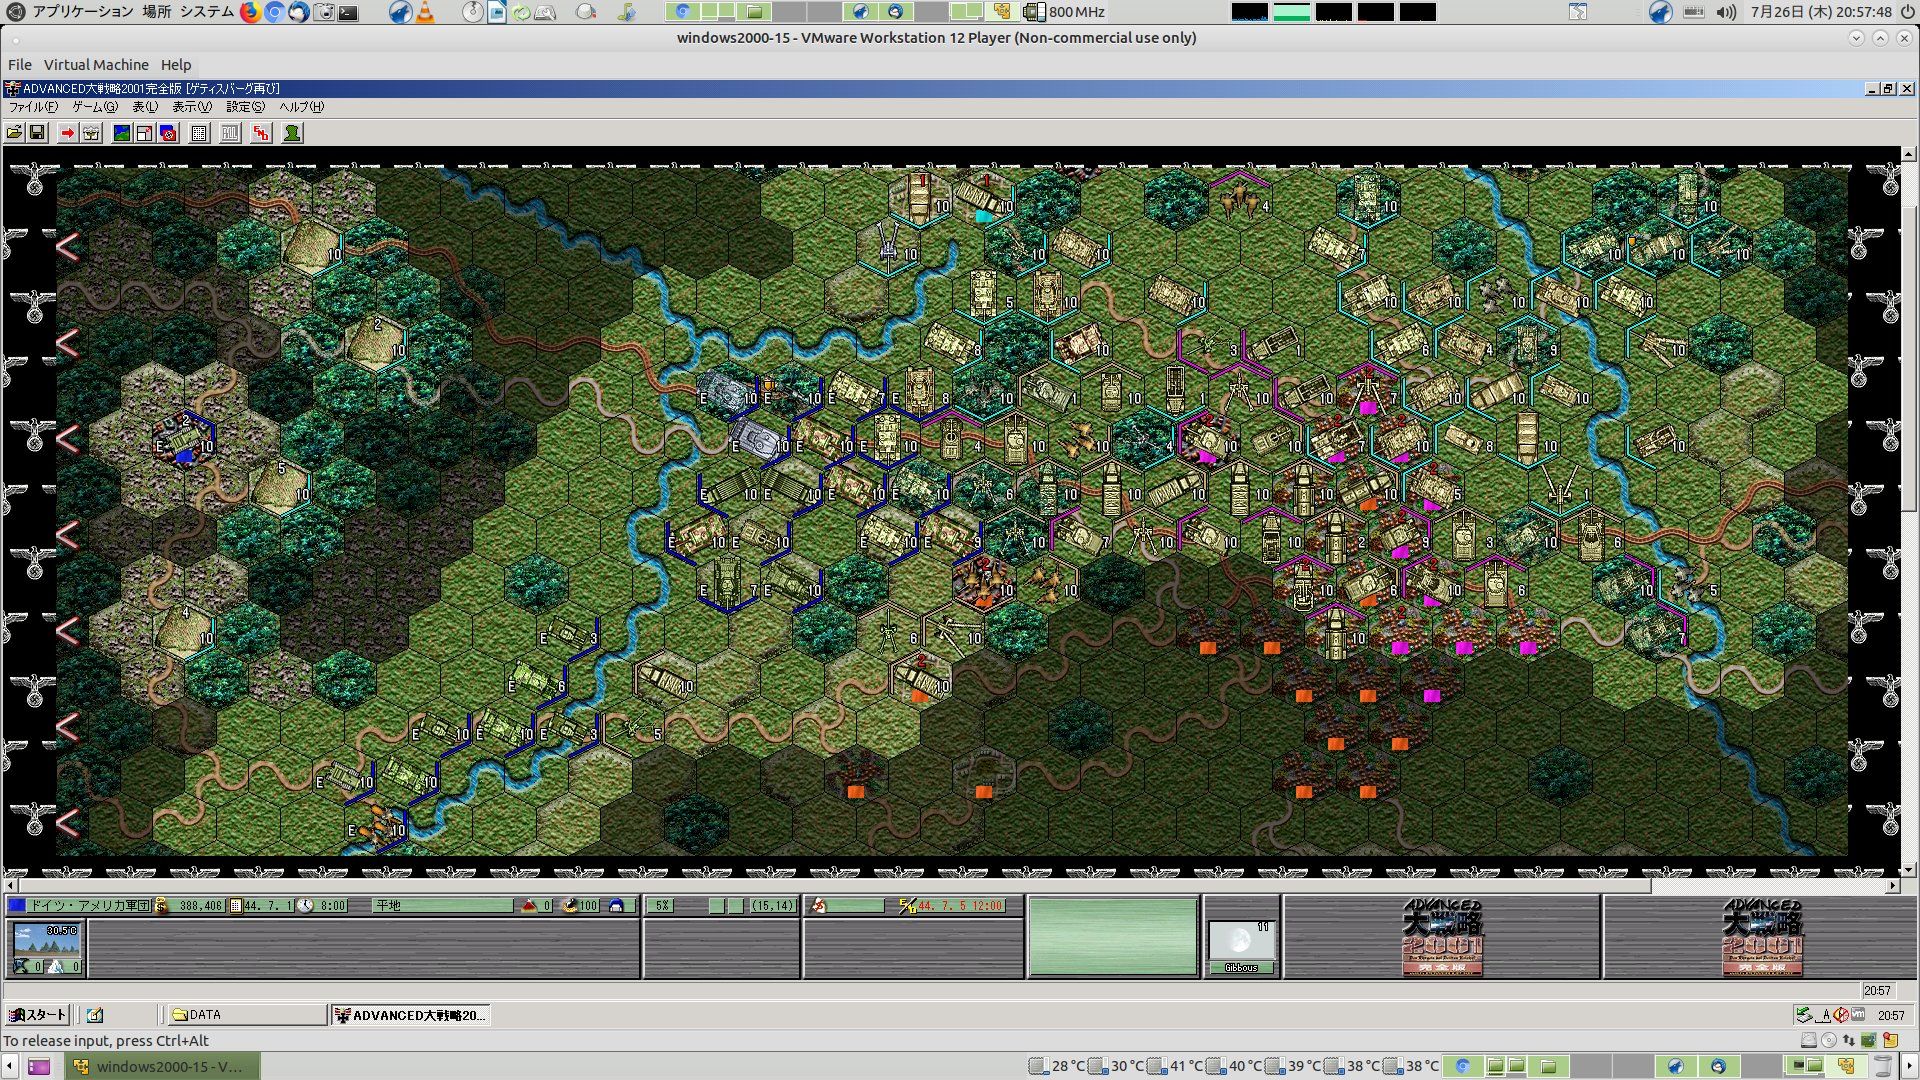Click the blue helmet icon in status bar
Image resolution: width=1920 pixels, height=1080 pixels.
(x=616, y=906)
